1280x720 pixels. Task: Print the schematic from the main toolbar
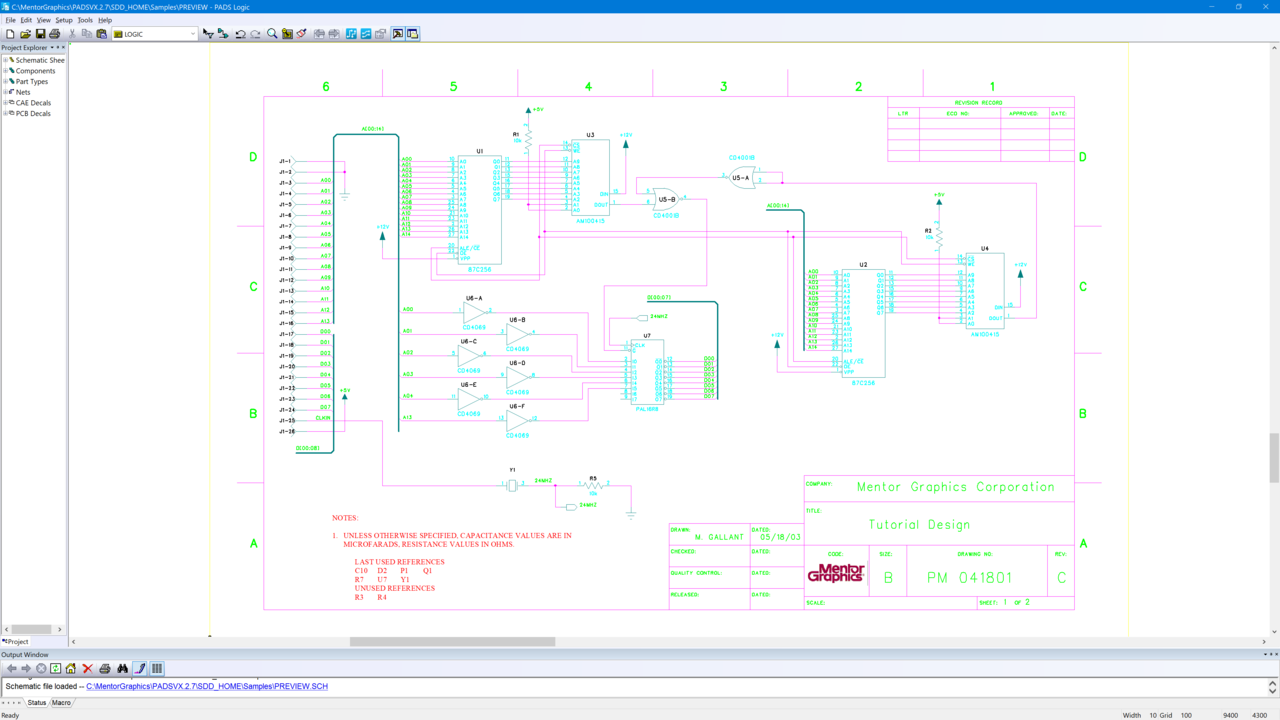55,34
